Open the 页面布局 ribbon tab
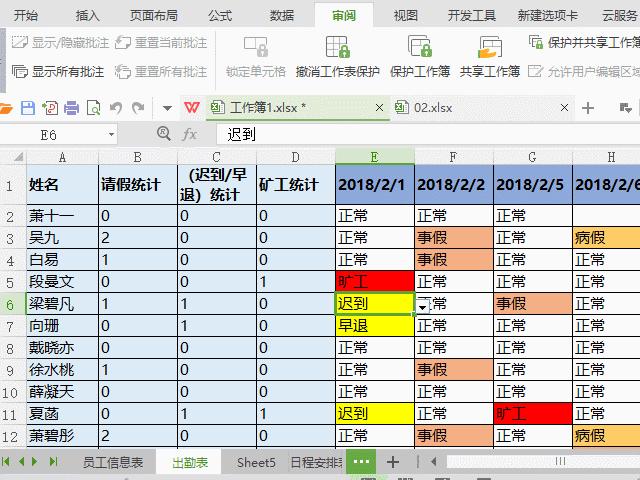 pyautogui.click(x=153, y=16)
